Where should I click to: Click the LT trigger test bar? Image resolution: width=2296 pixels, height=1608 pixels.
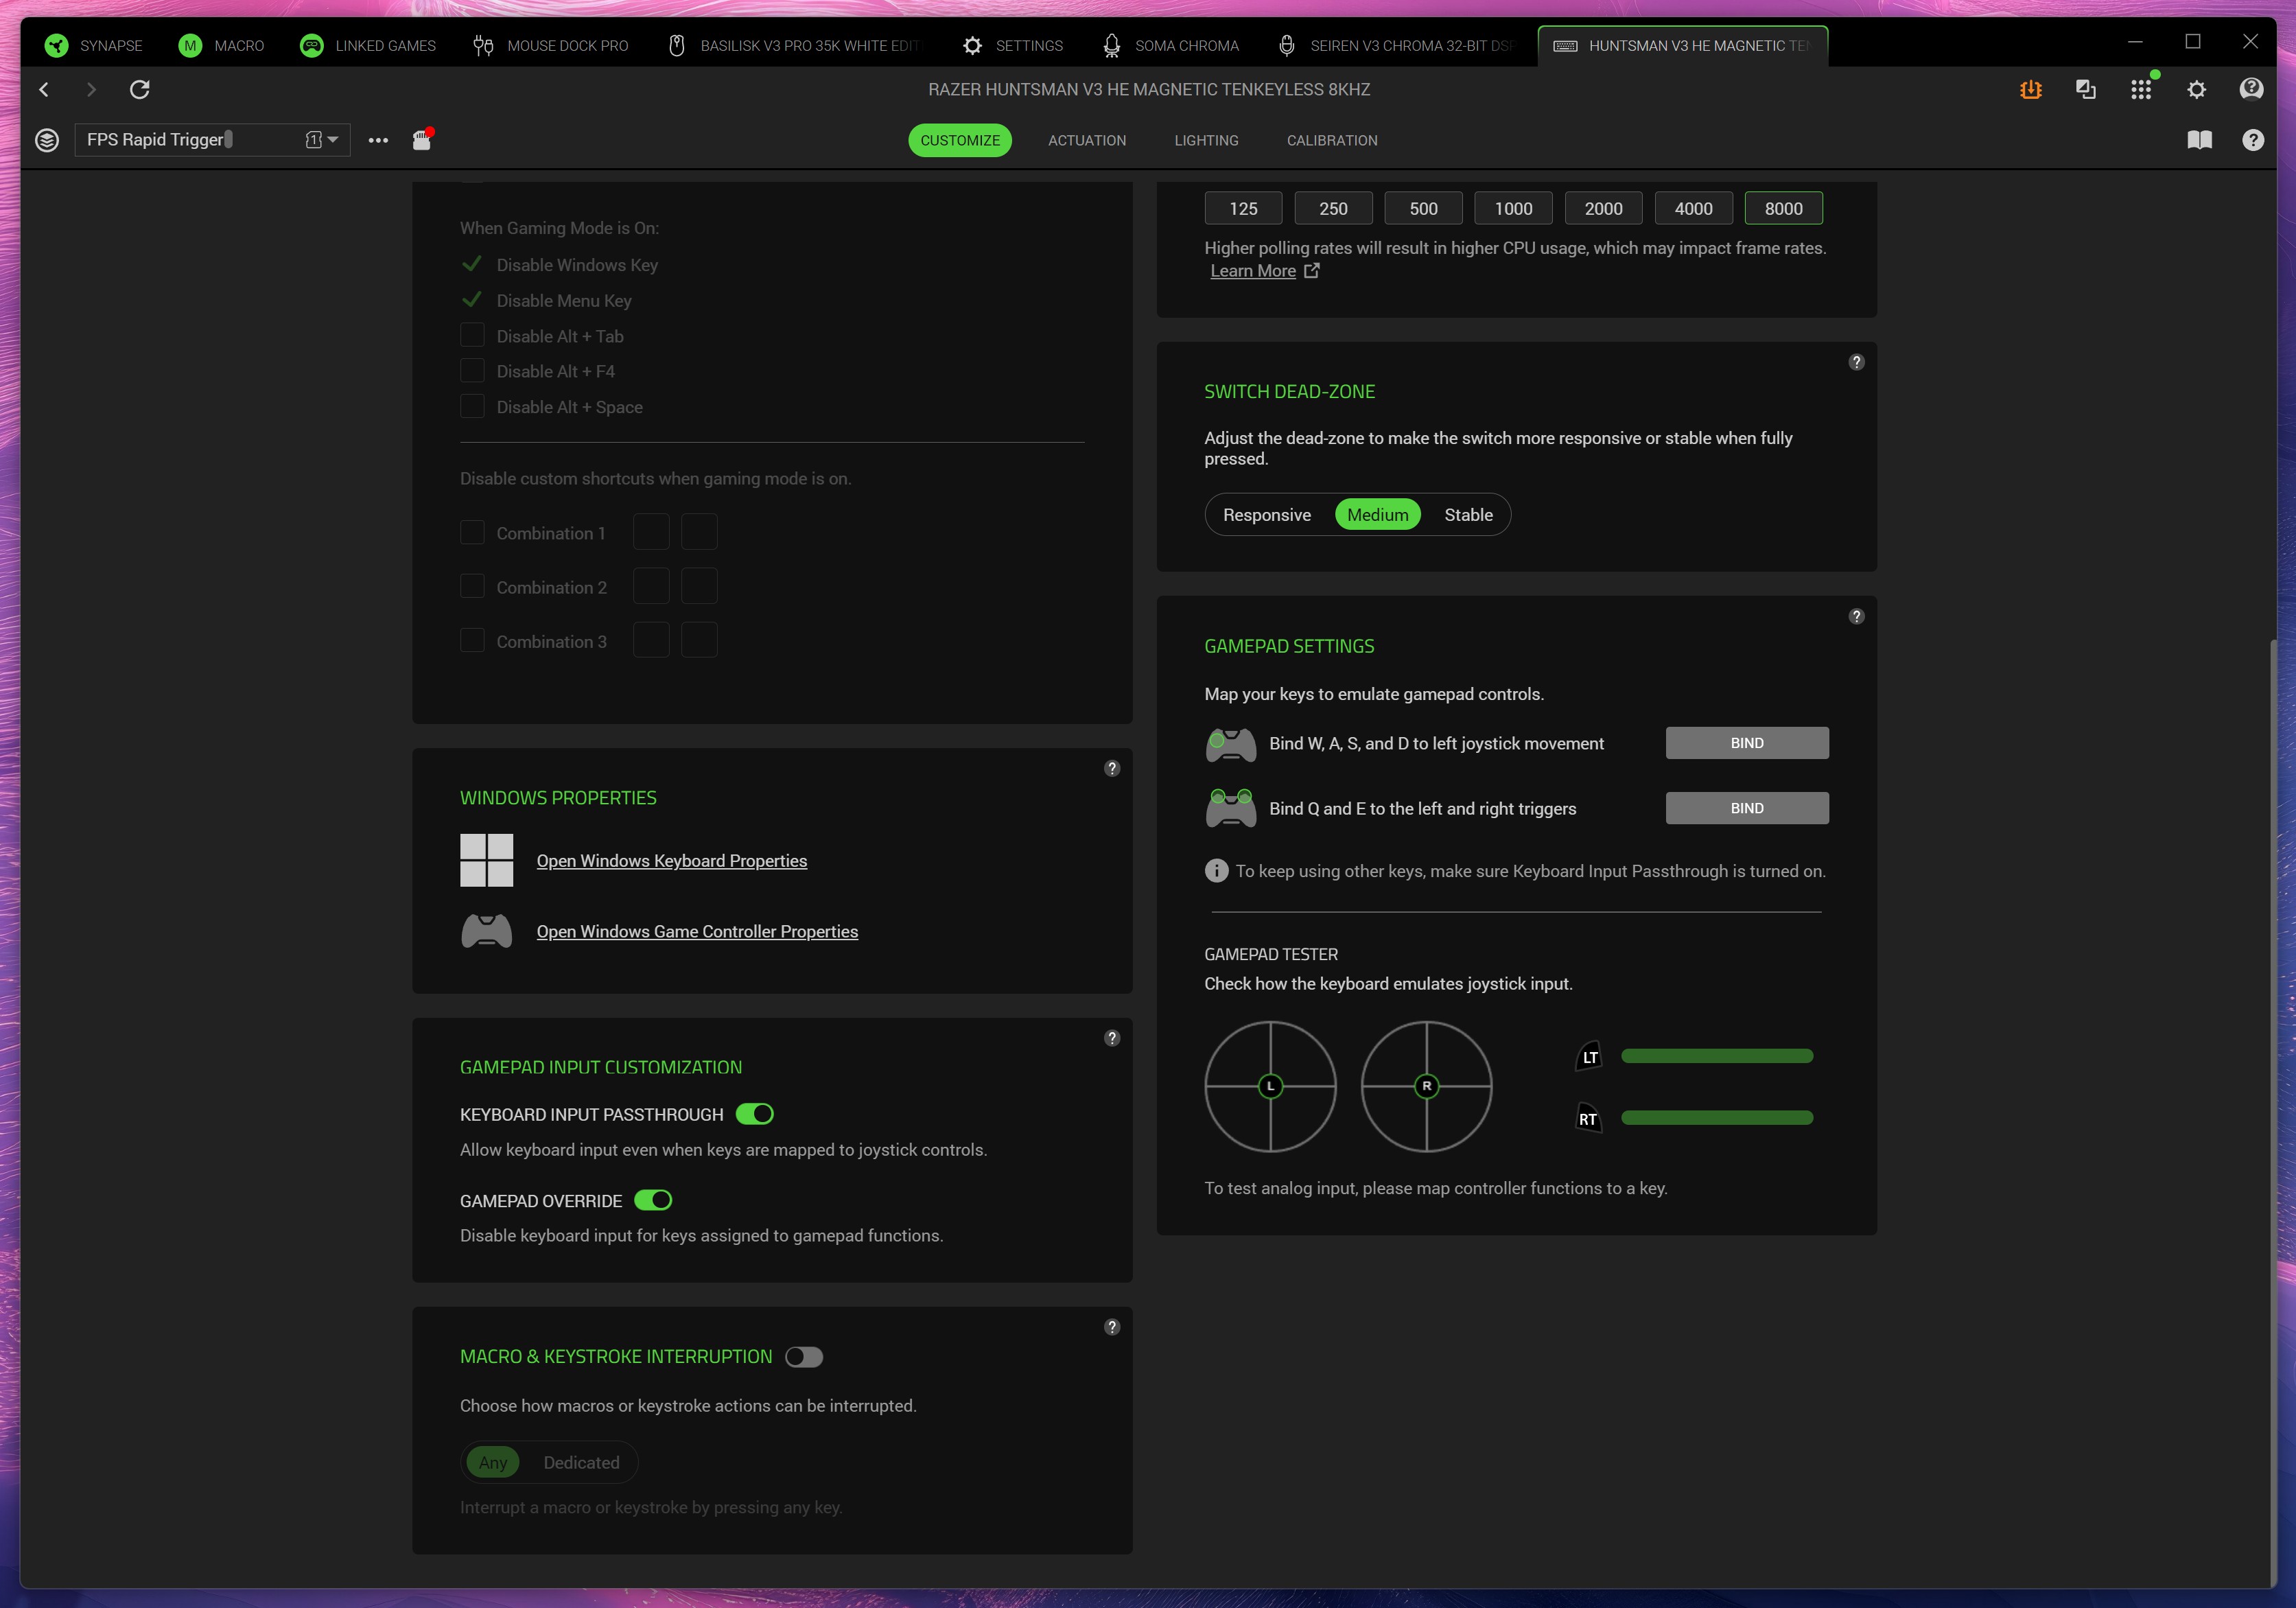point(1717,1056)
